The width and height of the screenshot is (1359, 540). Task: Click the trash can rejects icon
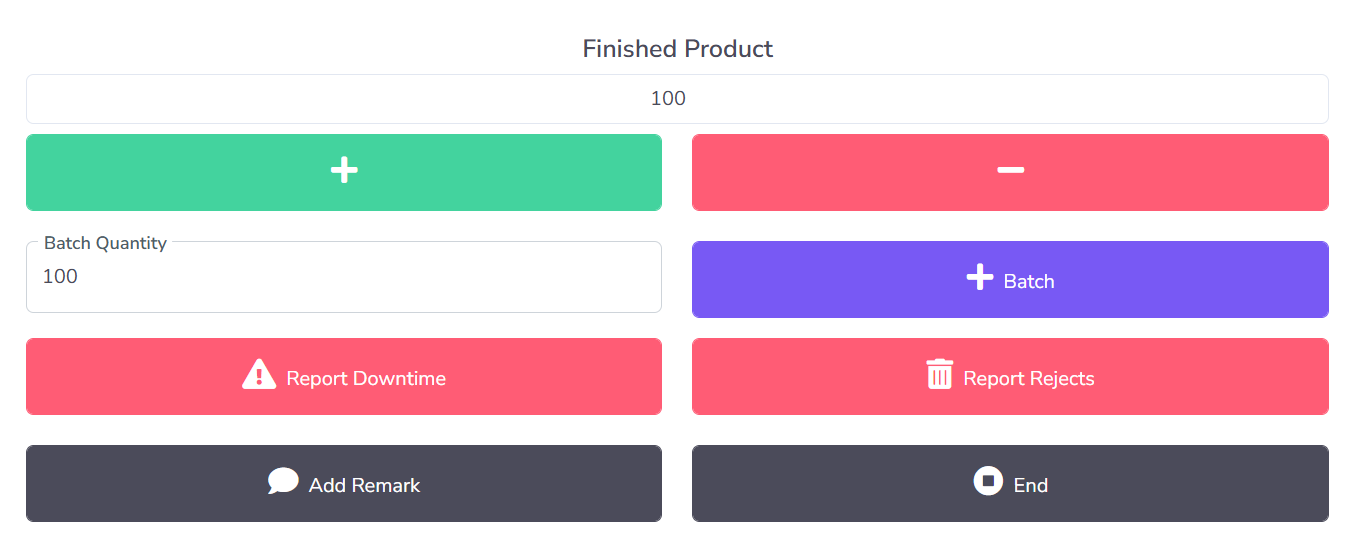click(940, 375)
